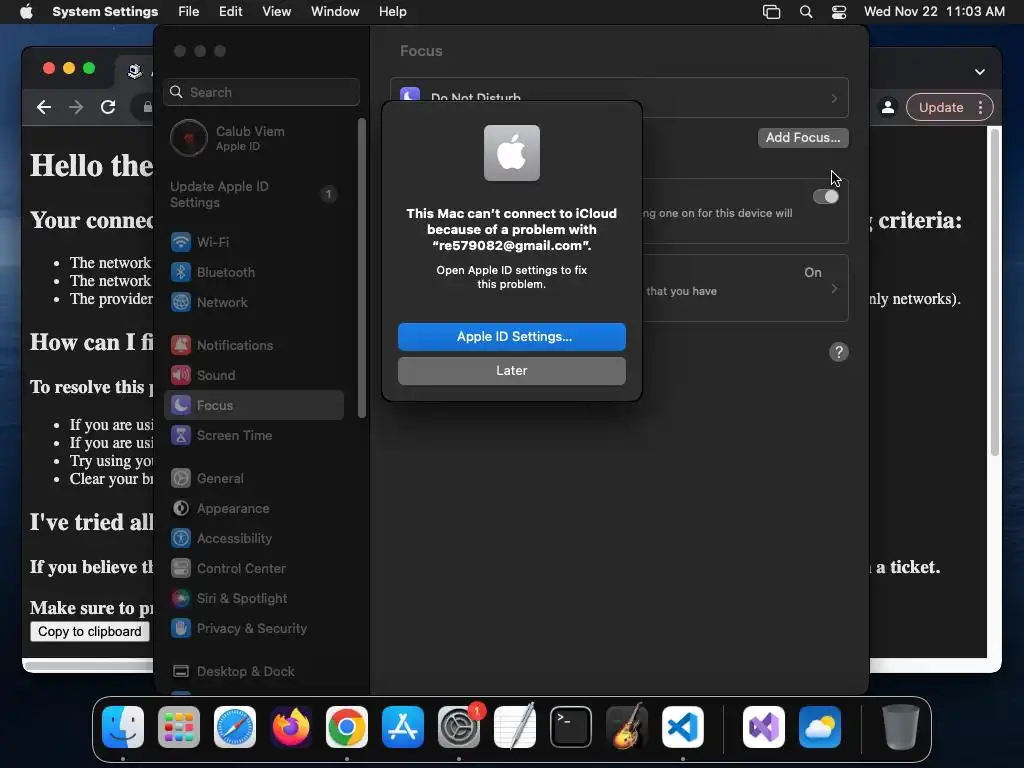1024x768 pixels.
Task: Click the System Settings search field
Action: tap(261, 92)
